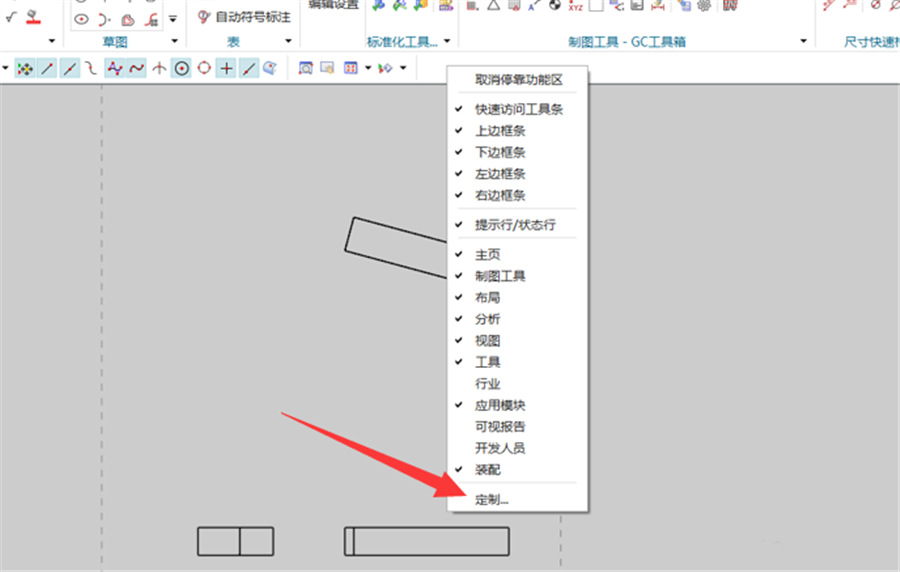Toggle the 主页 ribbon tab visibility
Screen dimensions: 900x572
pyautogui.click(x=517, y=254)
